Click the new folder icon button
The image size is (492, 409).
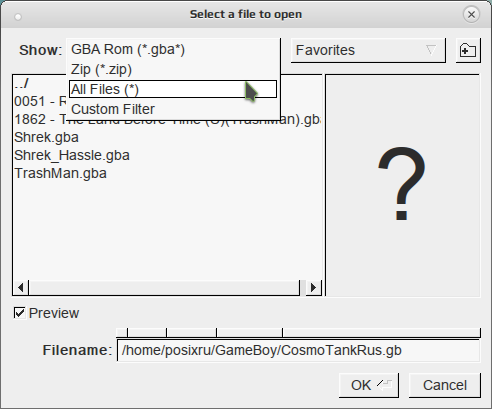[x=468, y=50]
